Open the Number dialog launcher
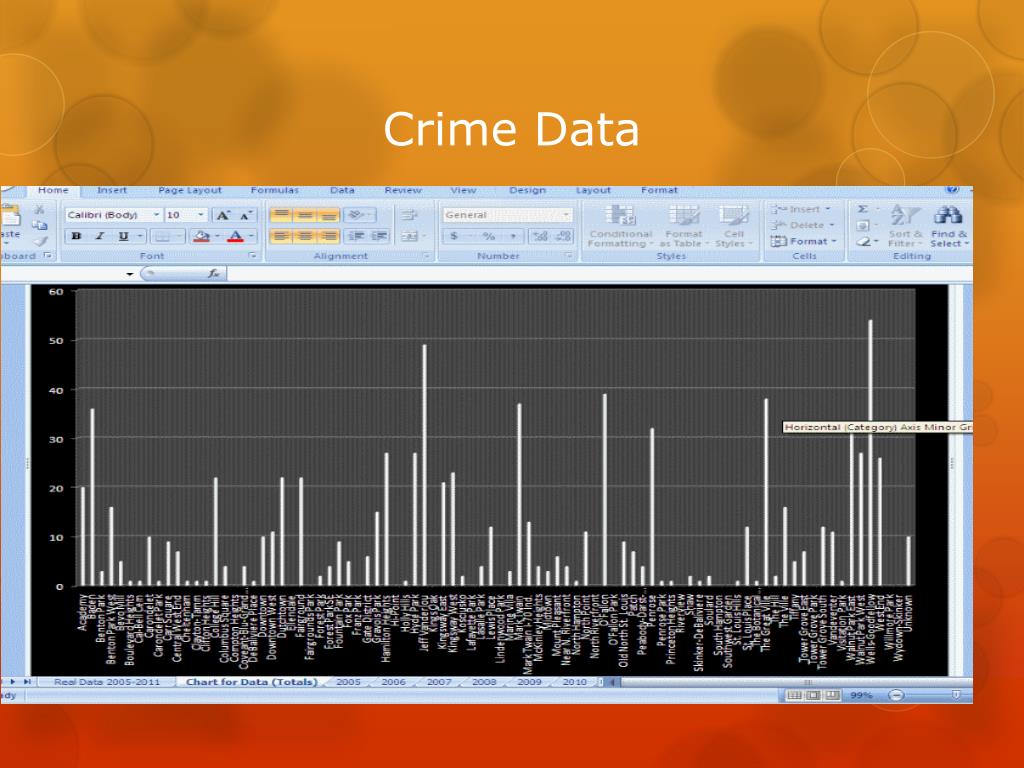This screenshot has width=1024, height=768. coord(569,256)
